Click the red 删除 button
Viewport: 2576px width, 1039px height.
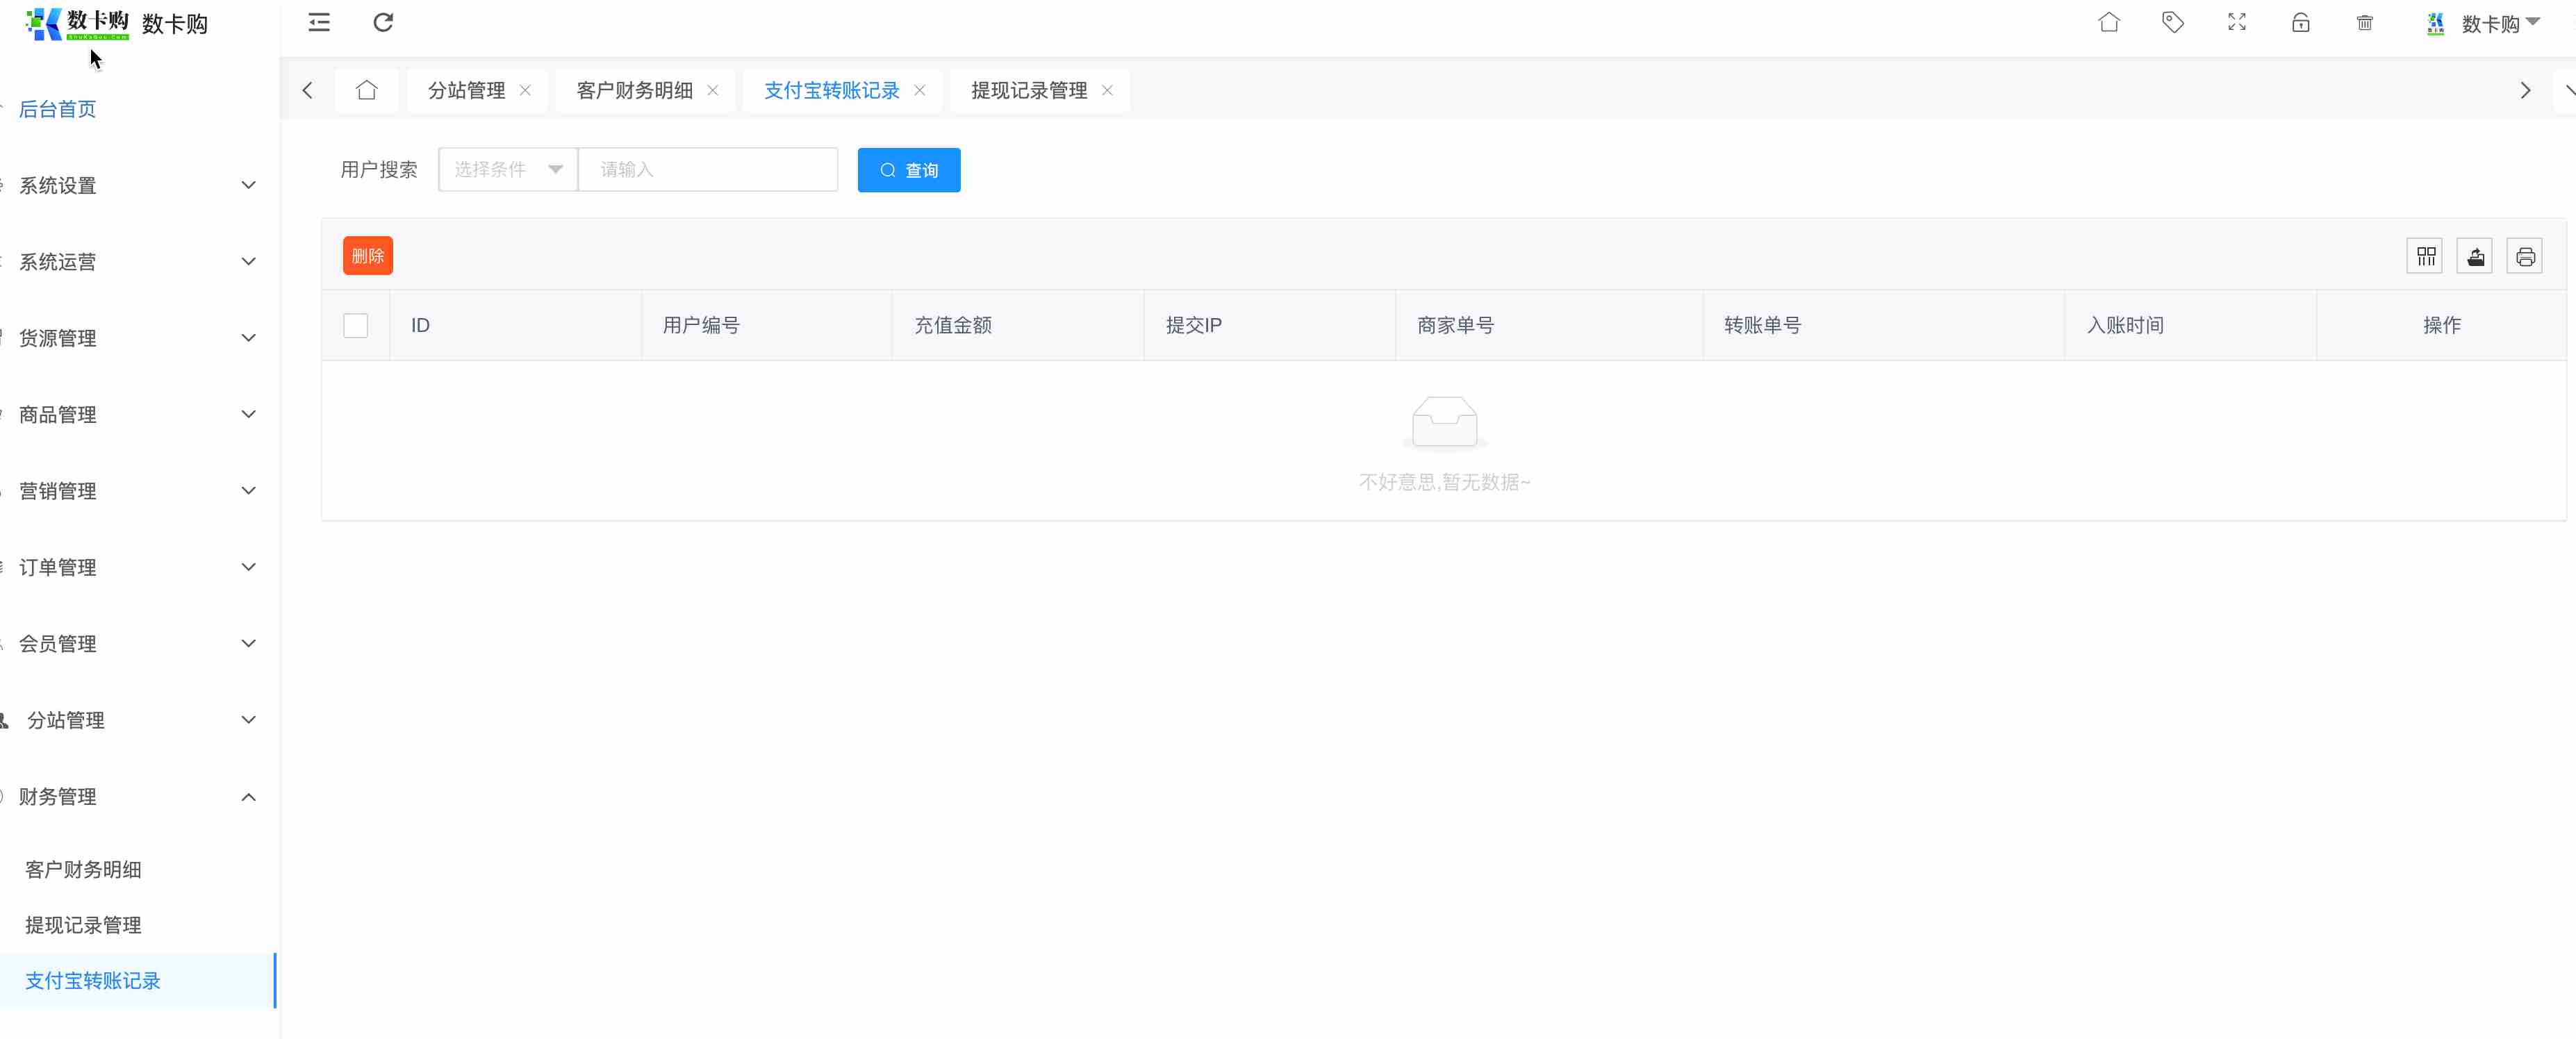pos(367,256)
